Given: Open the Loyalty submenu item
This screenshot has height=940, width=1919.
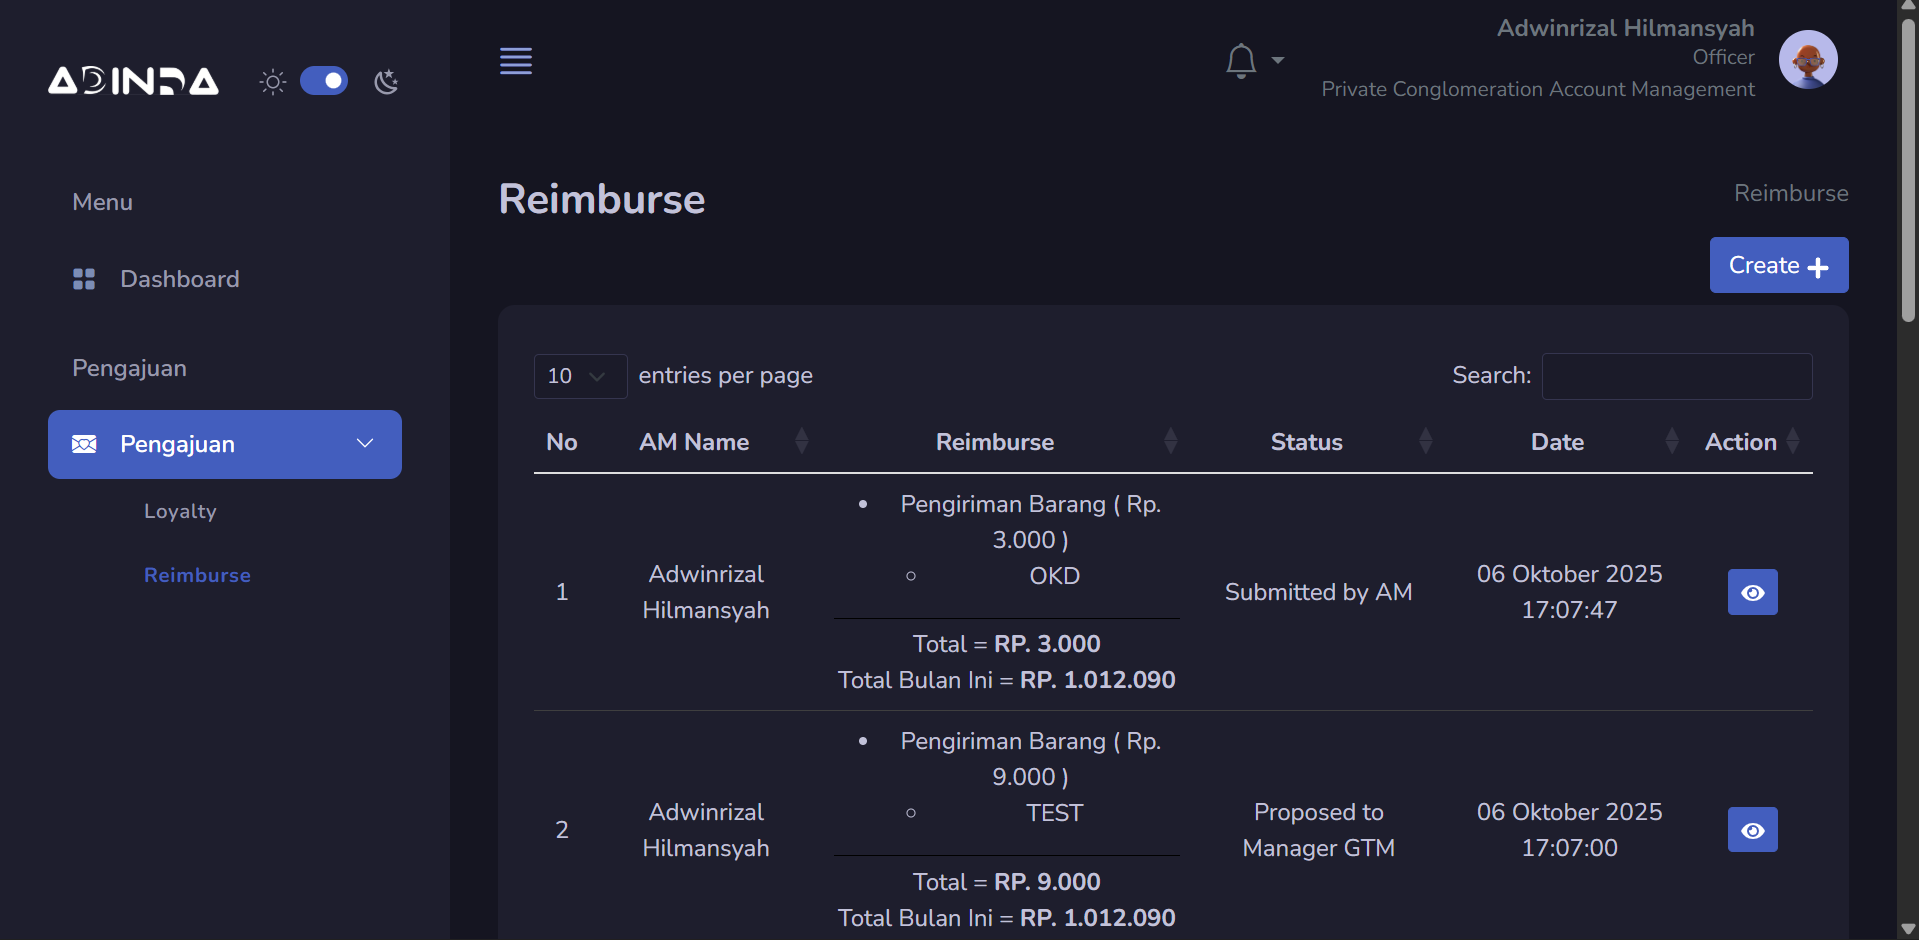Looking at the screenshot, I should (x=180, y=511).
